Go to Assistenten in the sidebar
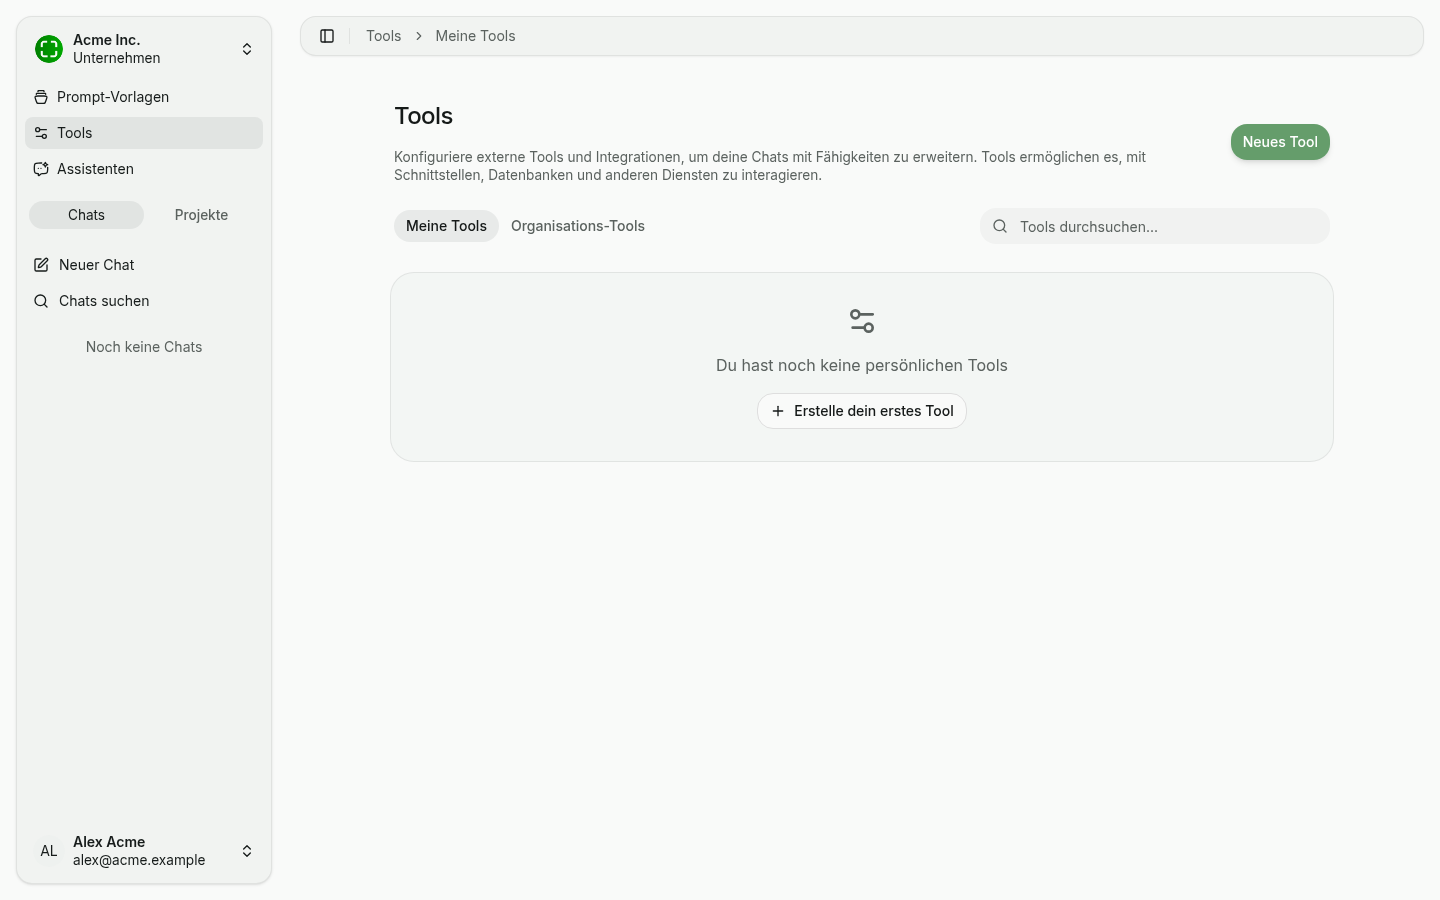The image size is (1440, 900). (x=144, y=169)
